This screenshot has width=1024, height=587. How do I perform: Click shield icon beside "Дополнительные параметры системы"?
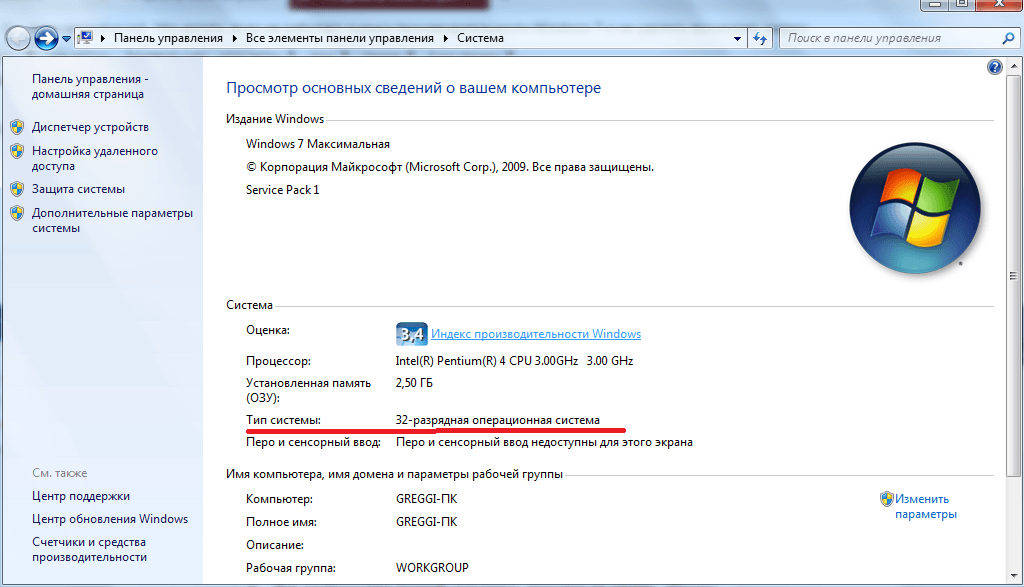[x=18, y=214]
